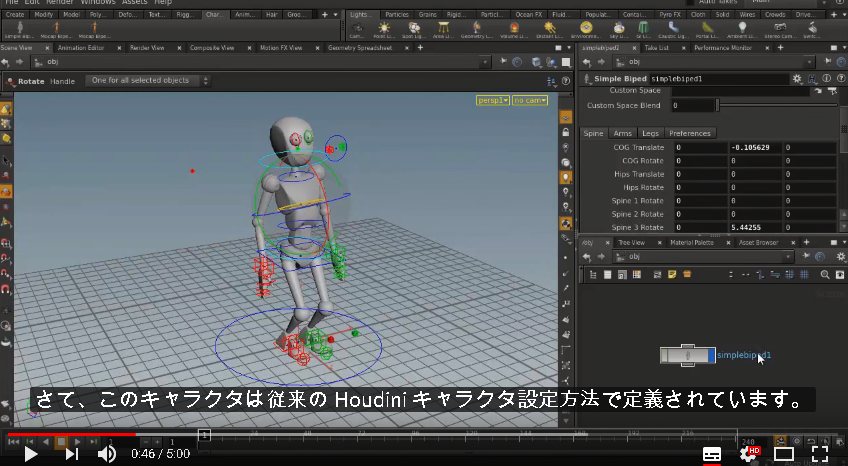
Task: Open parameter gear menu for simplebiped1
Action: pos(797,78)
